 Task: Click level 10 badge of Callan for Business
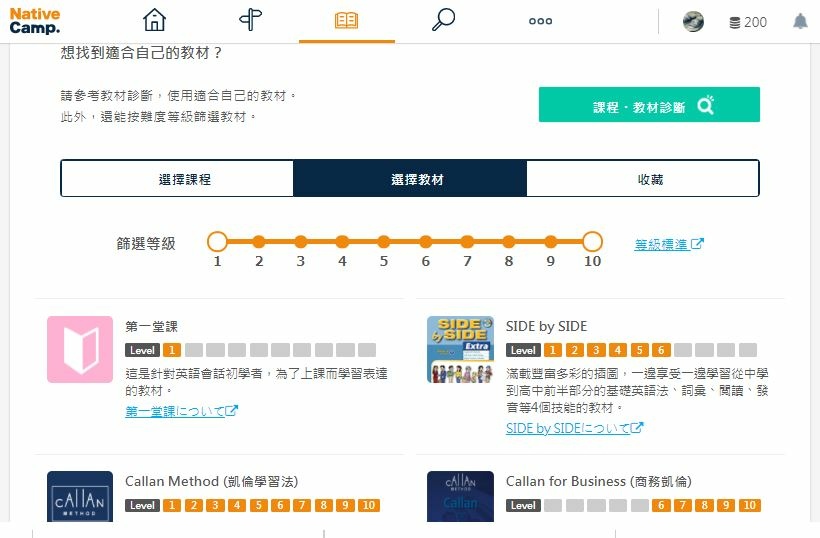point(750,505)
